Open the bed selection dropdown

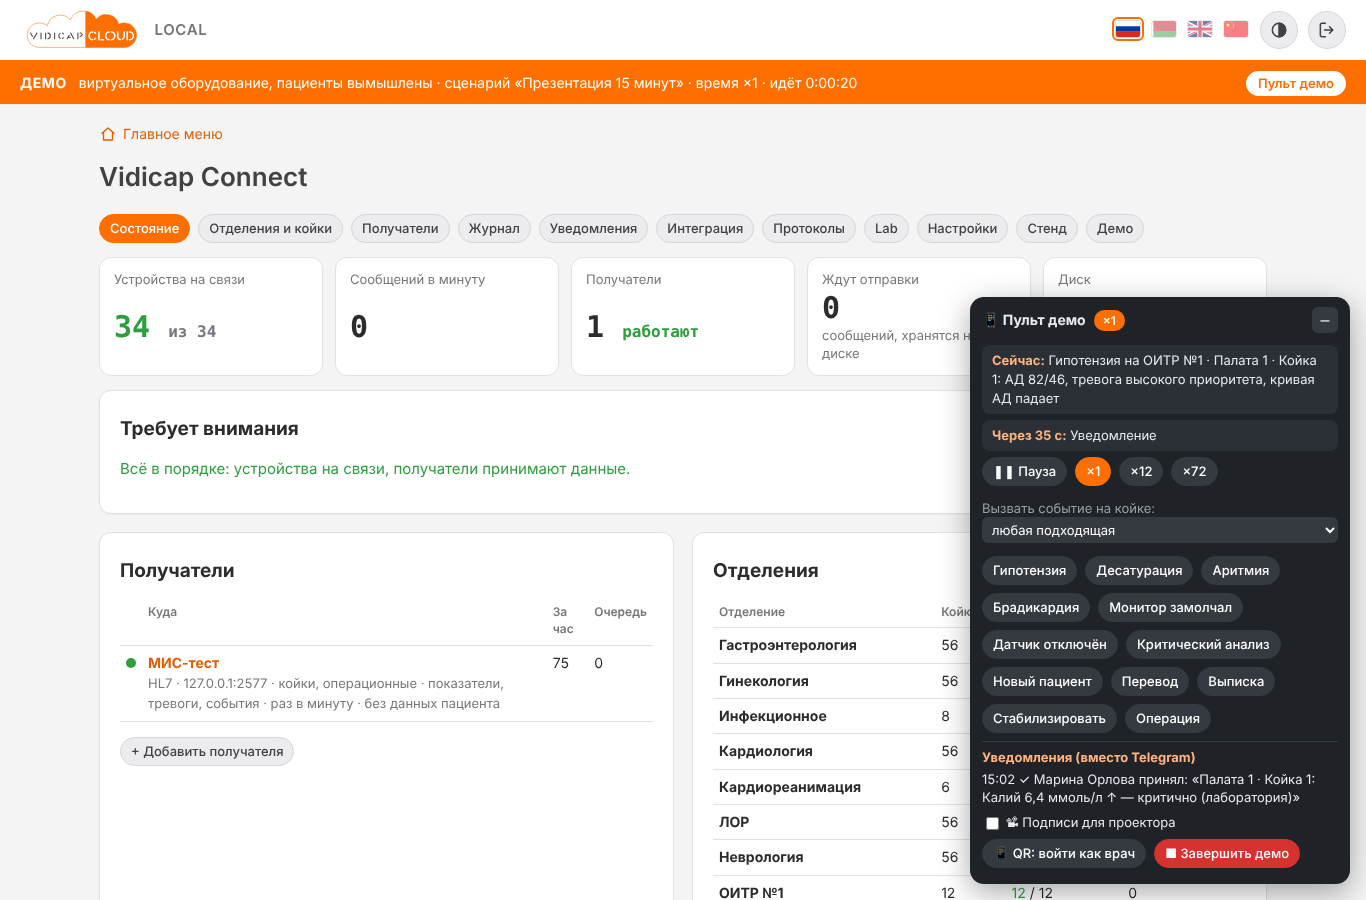[x=1160, y=530]
